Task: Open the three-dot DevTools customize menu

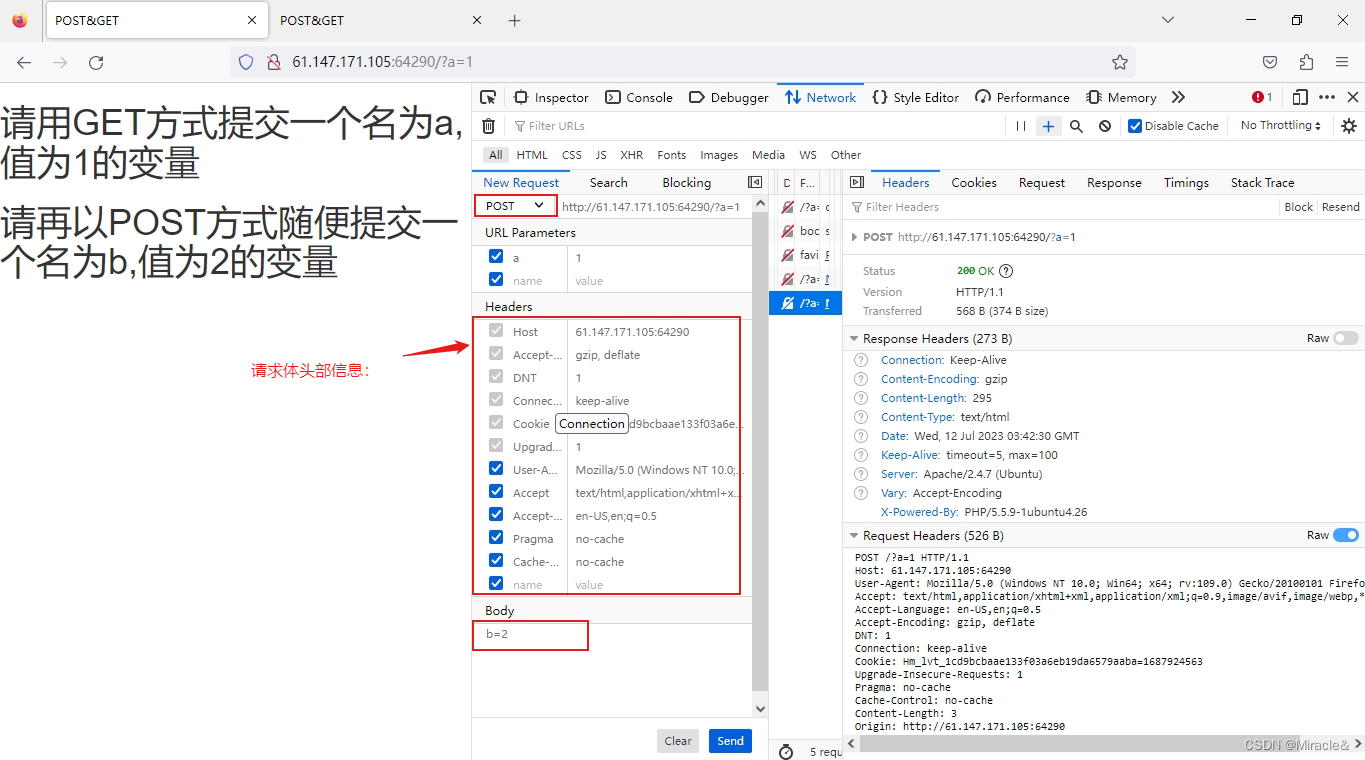Action: click(x=1325, y=97)
